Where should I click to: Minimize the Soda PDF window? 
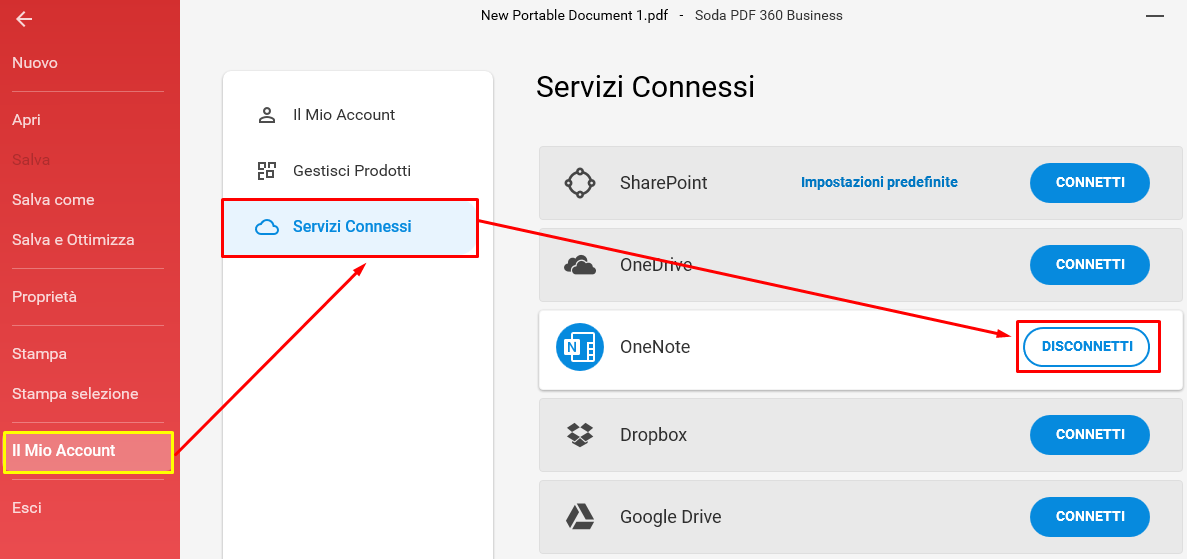1155,15
